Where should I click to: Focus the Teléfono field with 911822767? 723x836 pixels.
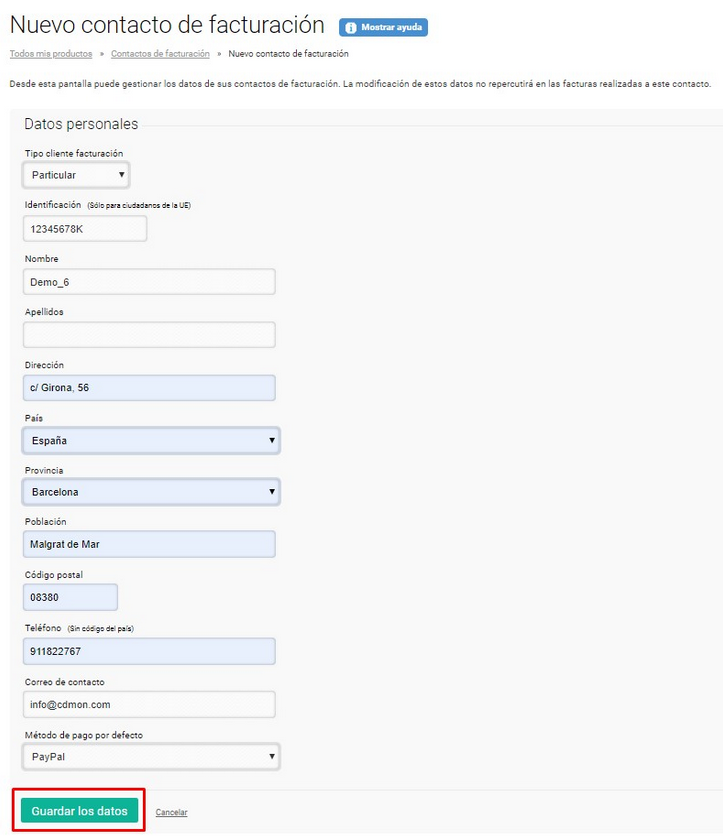click(149, 651)
